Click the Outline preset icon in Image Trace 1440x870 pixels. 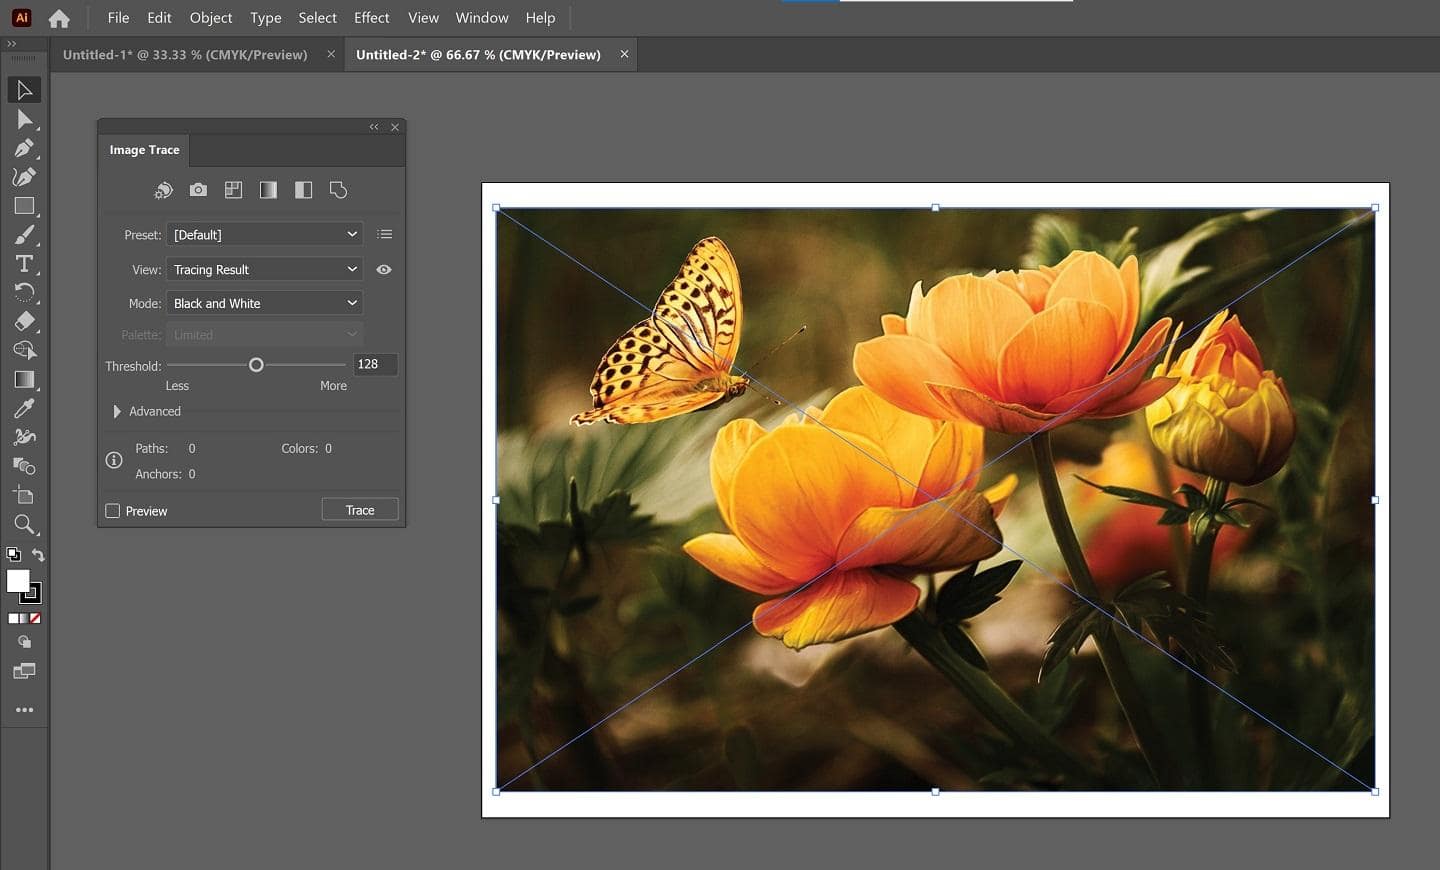point(338,190)
